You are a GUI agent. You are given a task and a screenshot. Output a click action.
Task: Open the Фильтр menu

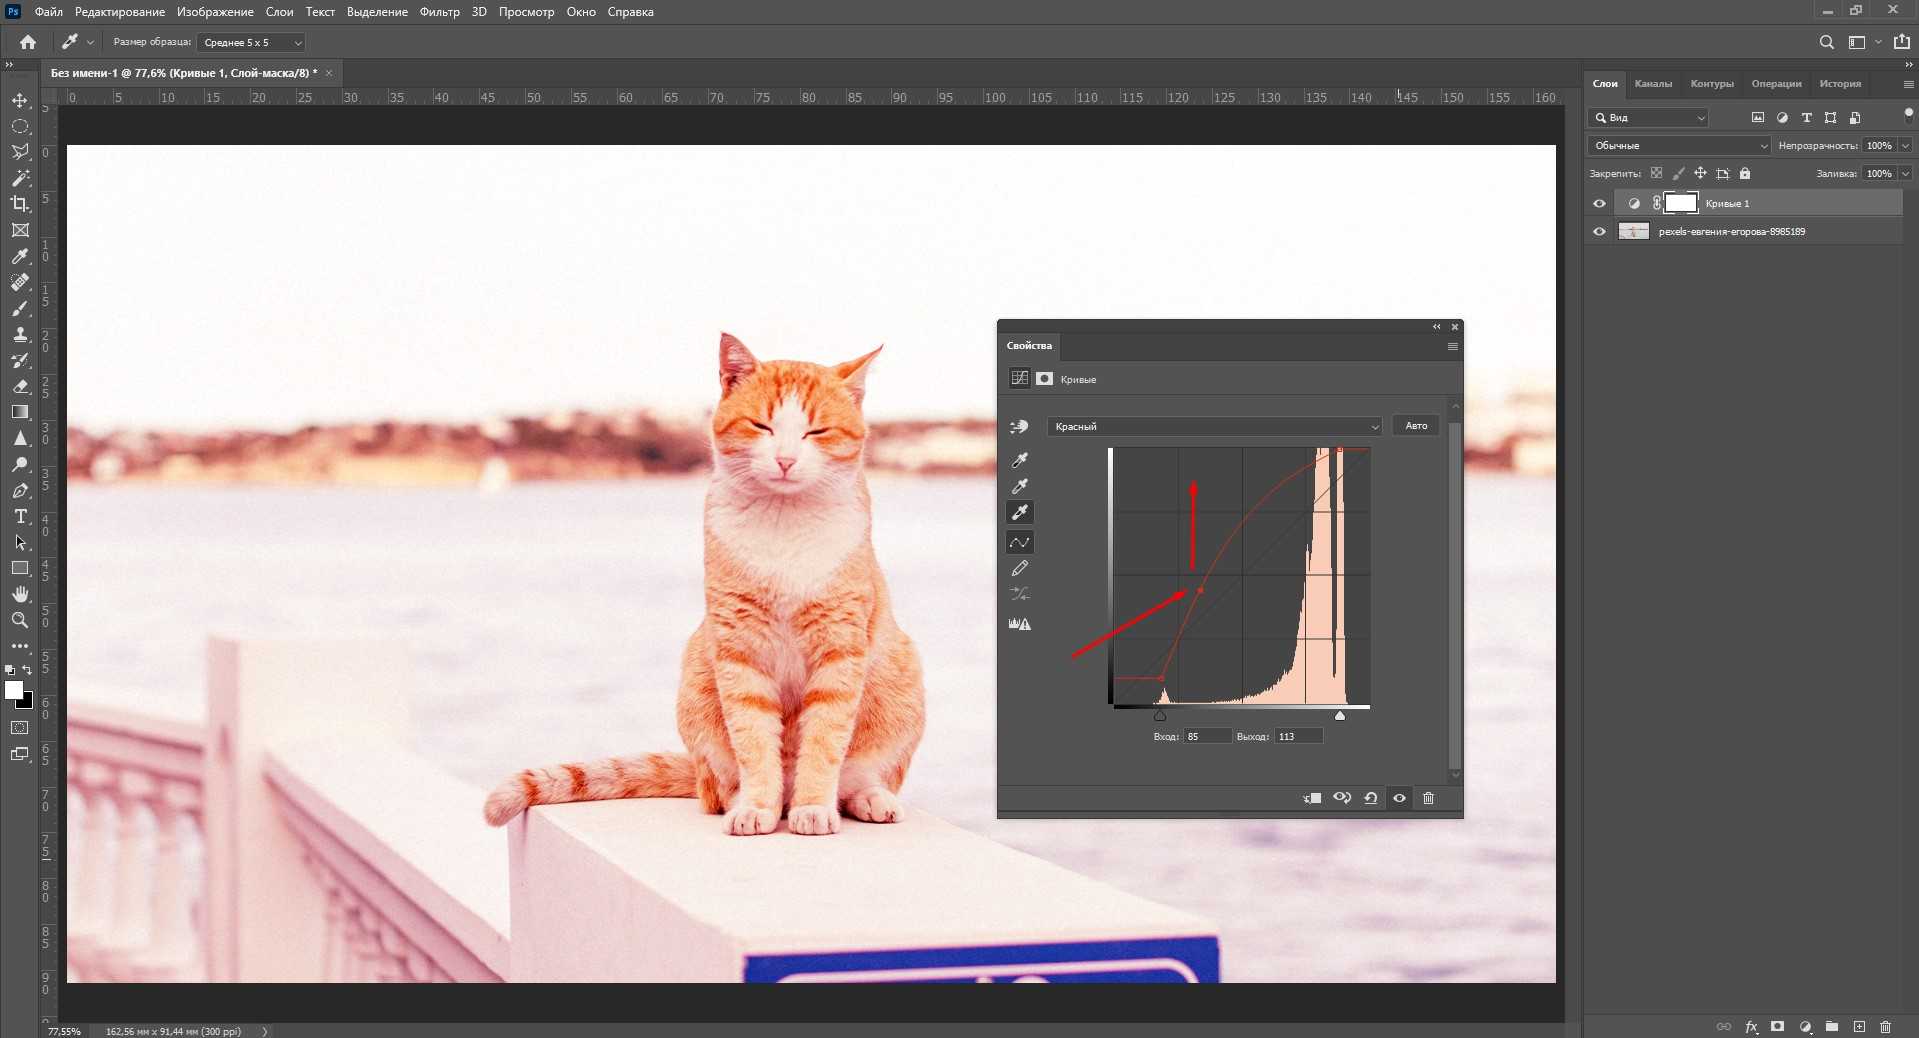[439, 12]
